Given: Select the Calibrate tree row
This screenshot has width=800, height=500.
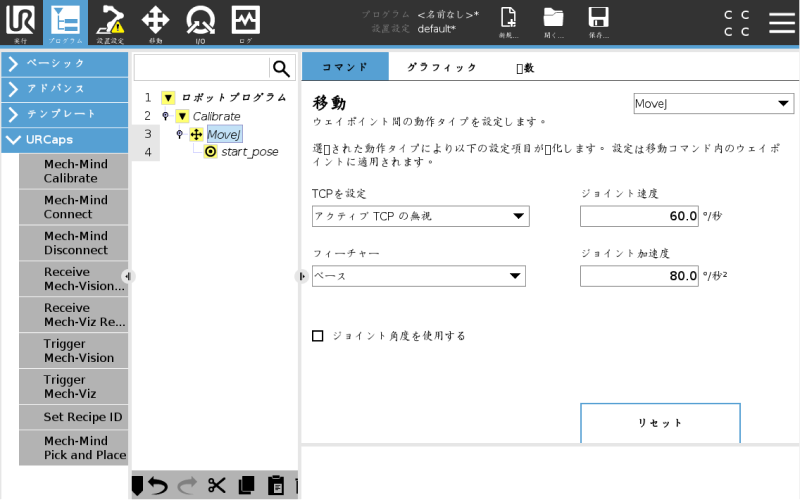Looking at the screenshot, I should click(x=216, y=116).
